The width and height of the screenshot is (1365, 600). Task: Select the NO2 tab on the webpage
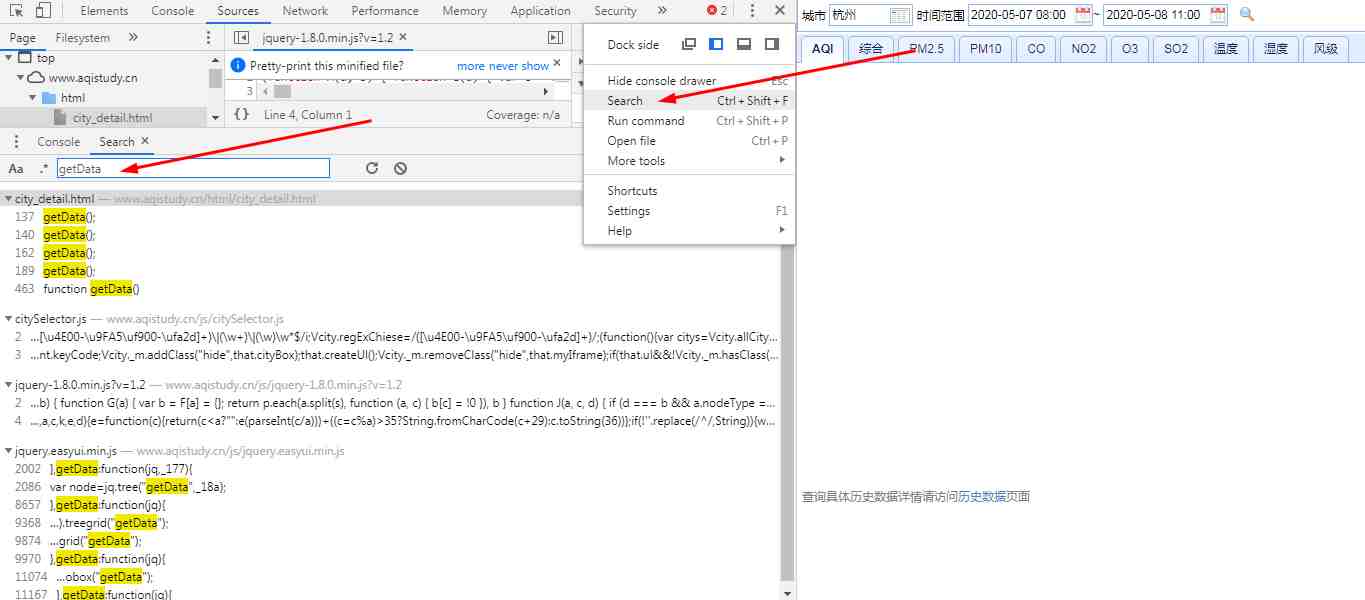tap(1083, 49)
